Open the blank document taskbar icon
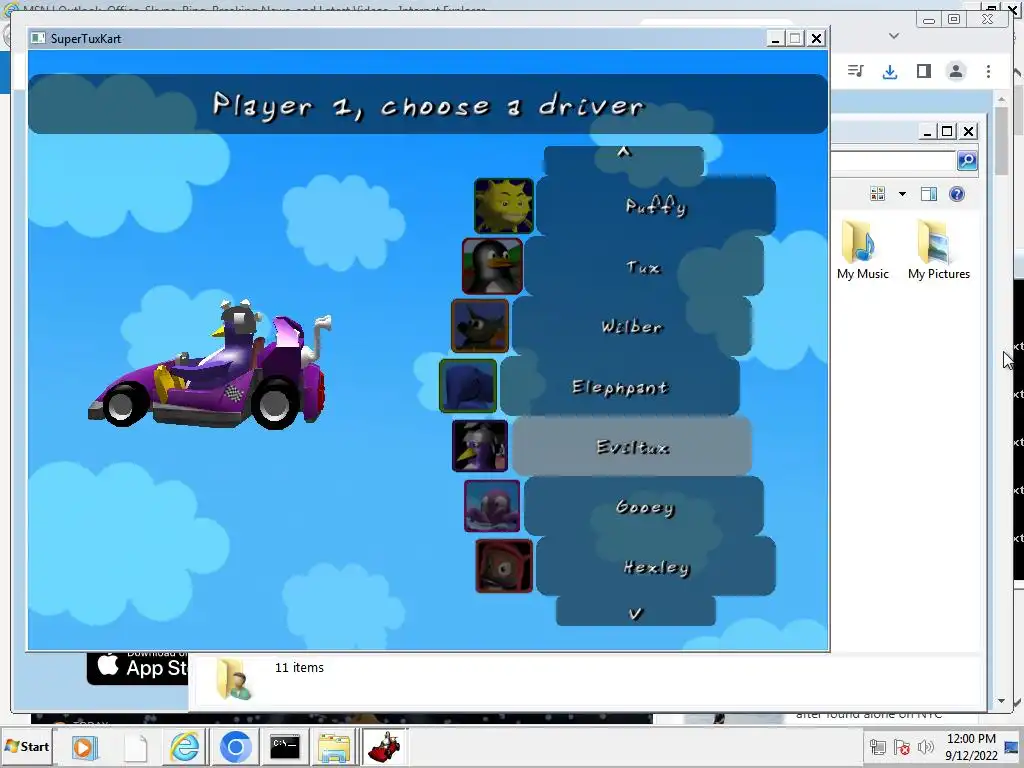The height and width of the screenshot is (768, 1024). [x=135, y=747]
